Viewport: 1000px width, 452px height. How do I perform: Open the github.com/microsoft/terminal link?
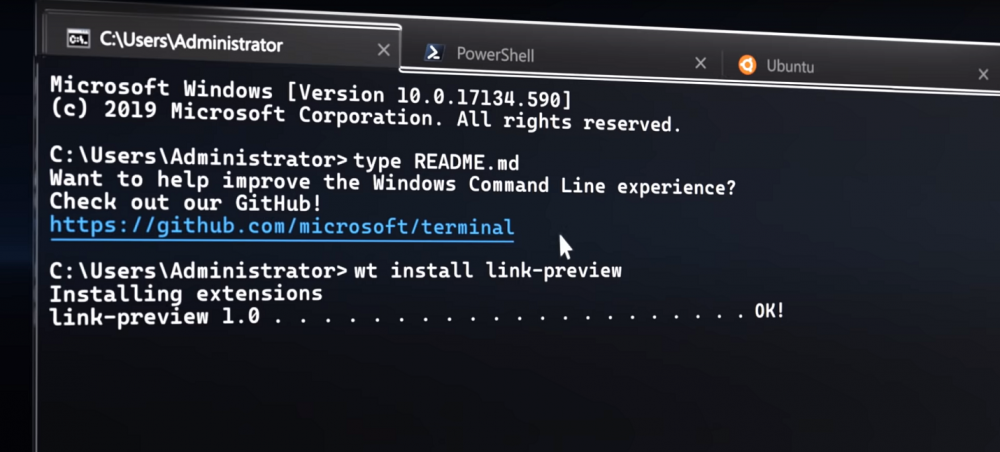pyautogui.click(x=282, y=226)
